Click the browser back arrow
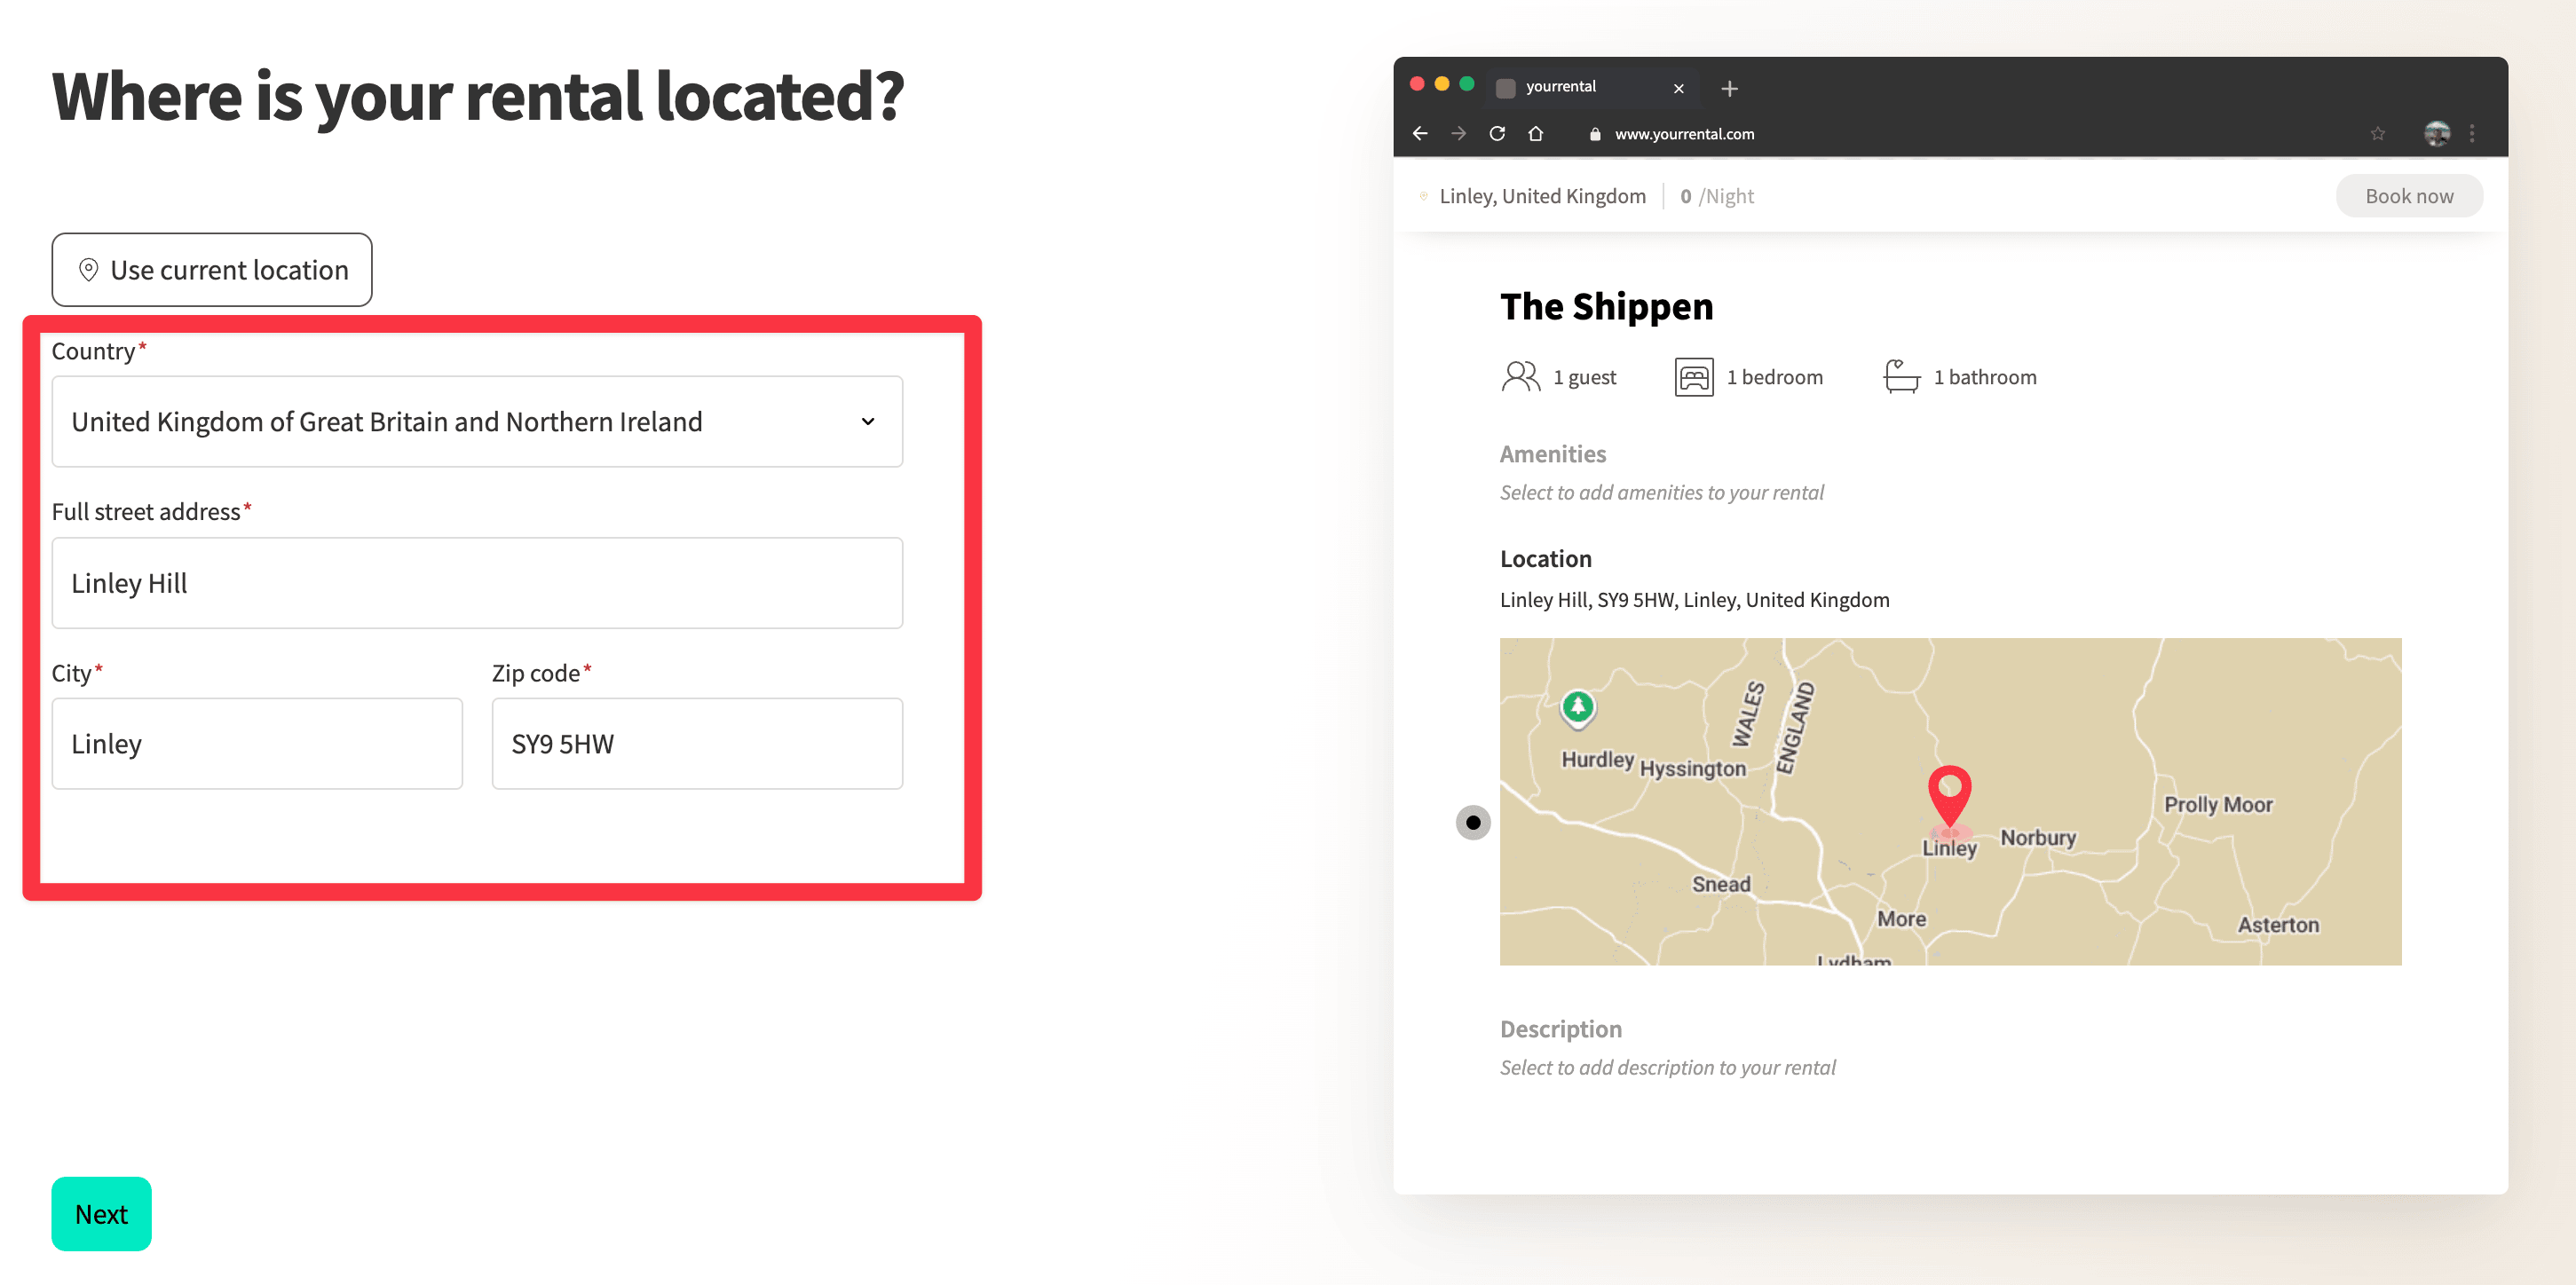 [1421, 133]
